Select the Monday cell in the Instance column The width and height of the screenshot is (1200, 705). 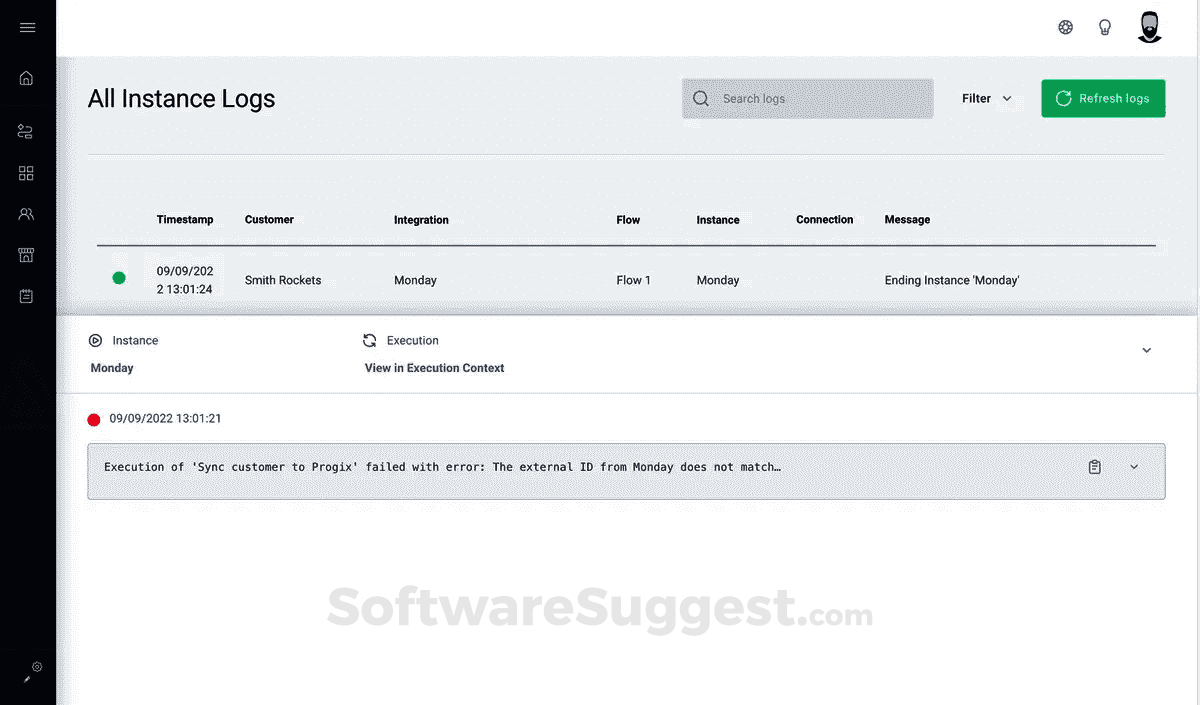718,280
